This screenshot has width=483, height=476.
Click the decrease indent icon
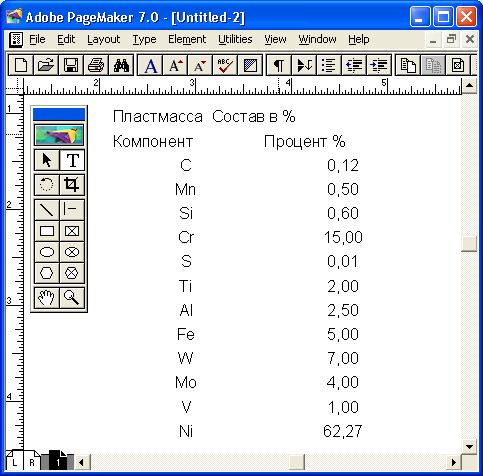(354, 65)
